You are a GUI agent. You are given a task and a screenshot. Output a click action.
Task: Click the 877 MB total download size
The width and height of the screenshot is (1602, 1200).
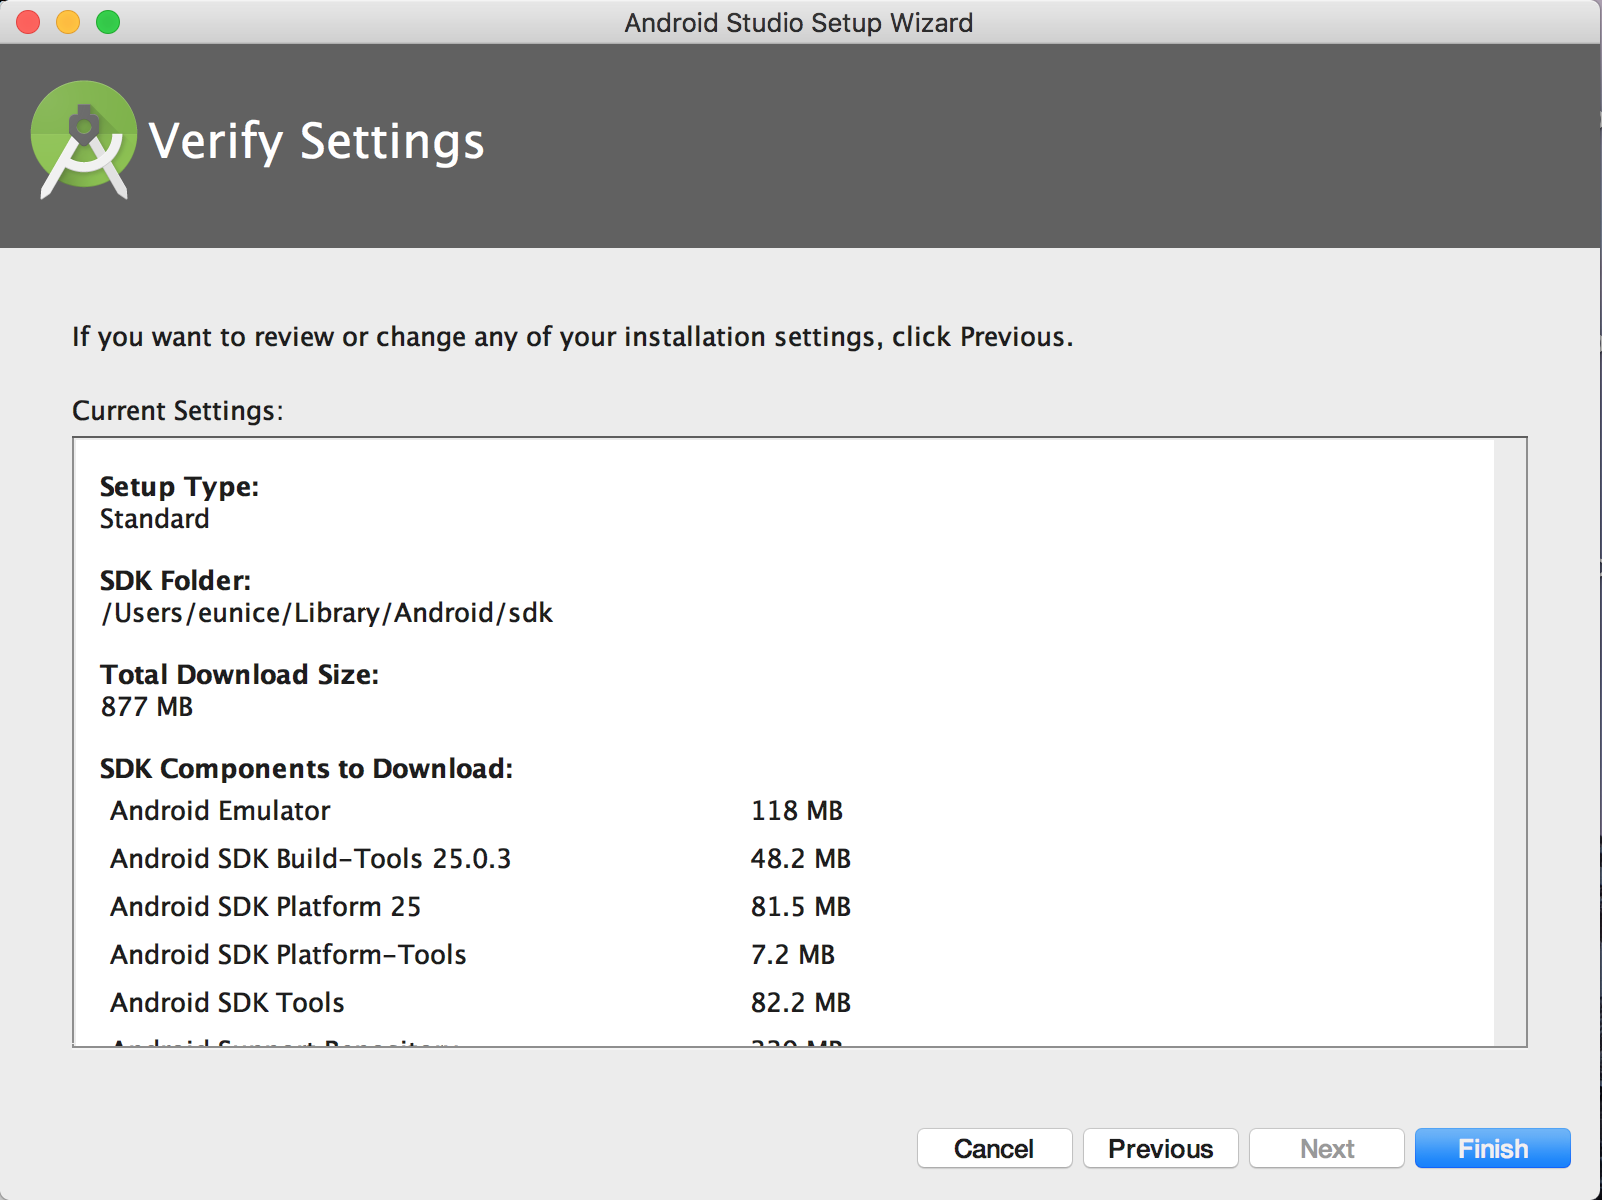point(147,707)
